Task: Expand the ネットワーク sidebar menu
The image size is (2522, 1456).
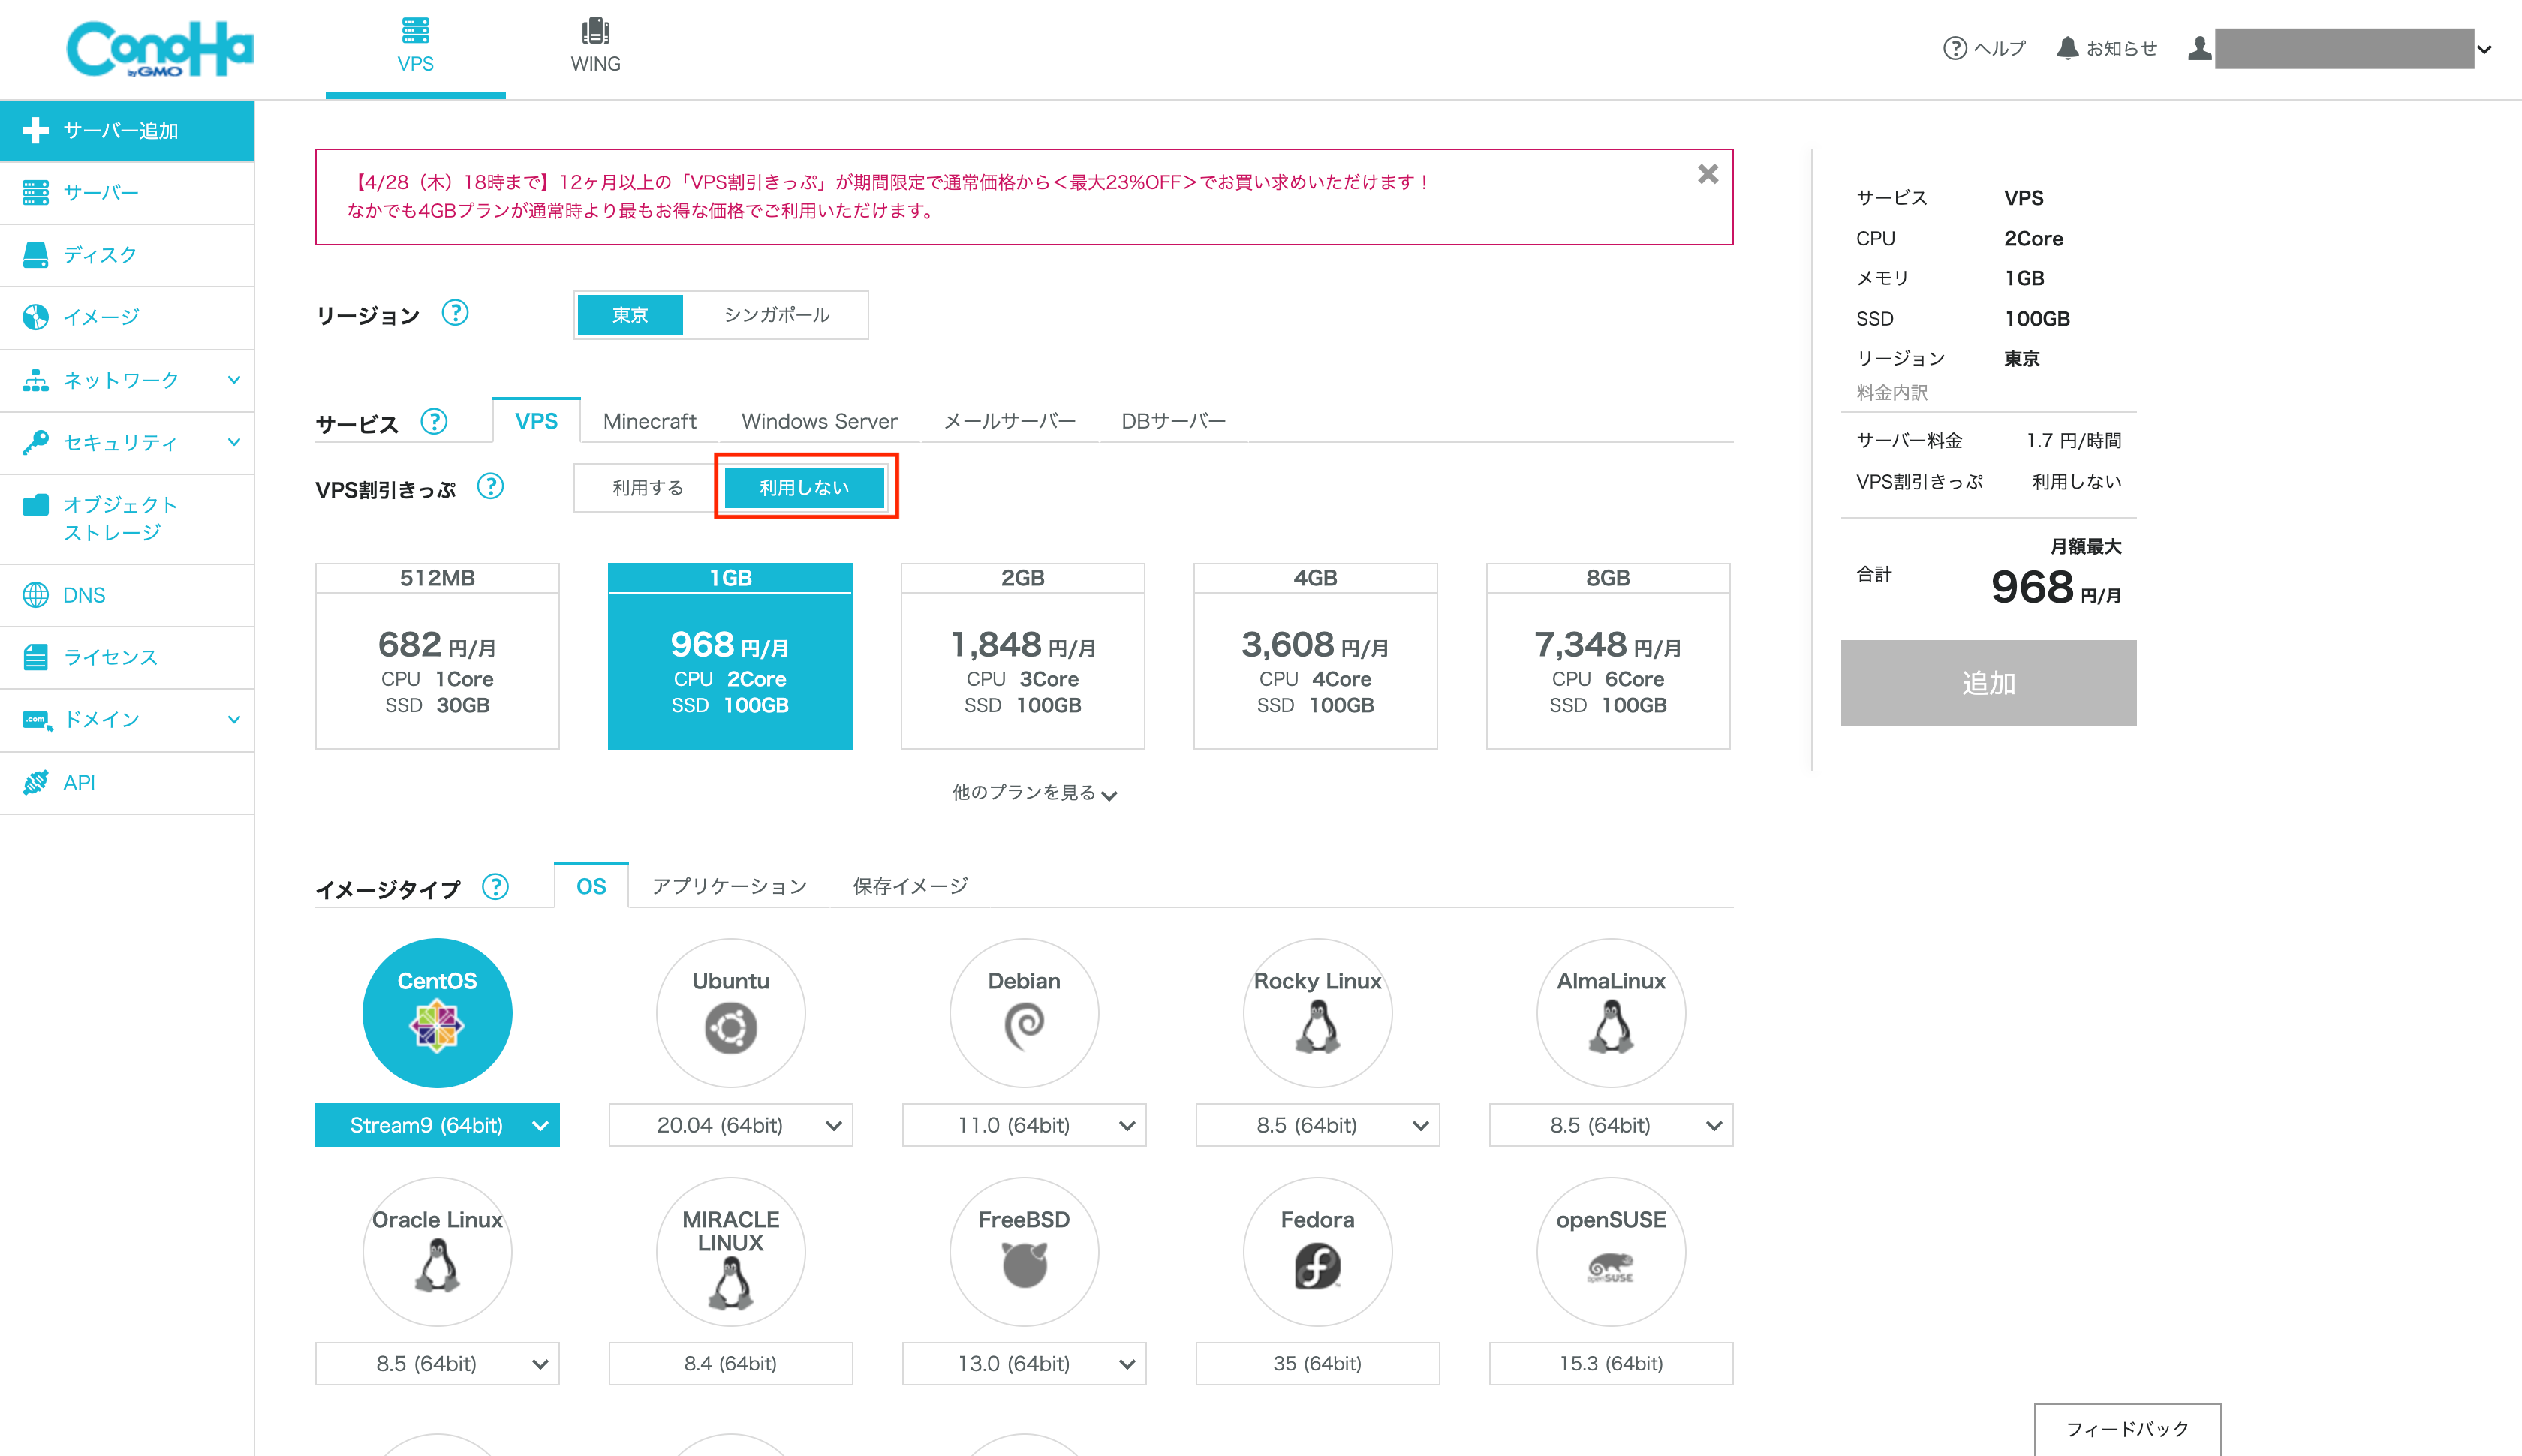Action: click(127, 380)
